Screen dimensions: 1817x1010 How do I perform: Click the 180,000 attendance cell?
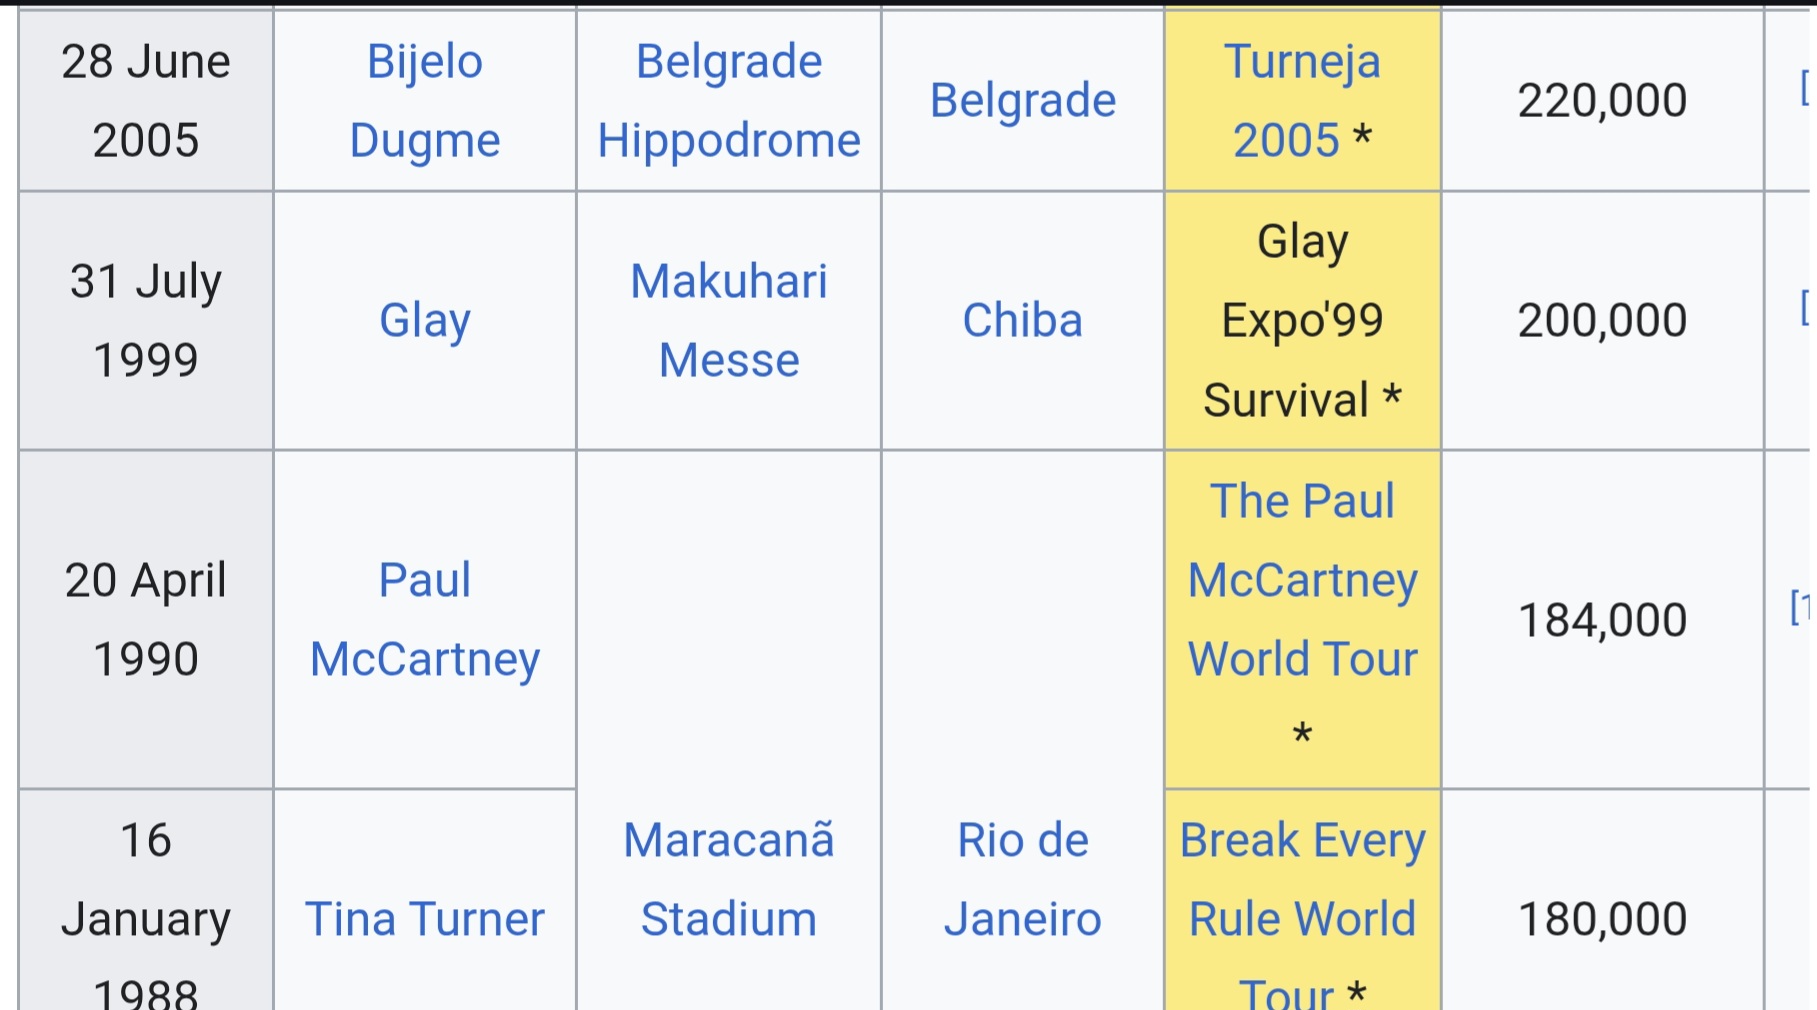tap(1602, 918)
